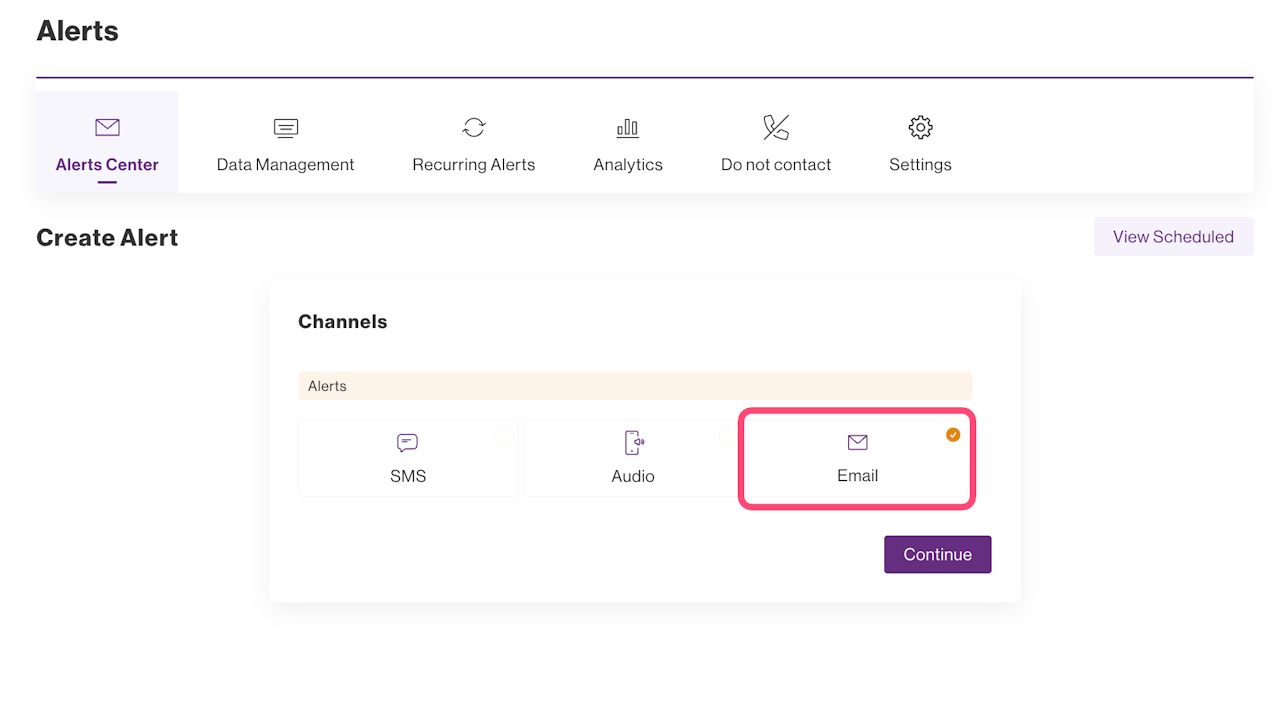
Task: Select the SMS channel radio circle
Action: pos(504,434)
